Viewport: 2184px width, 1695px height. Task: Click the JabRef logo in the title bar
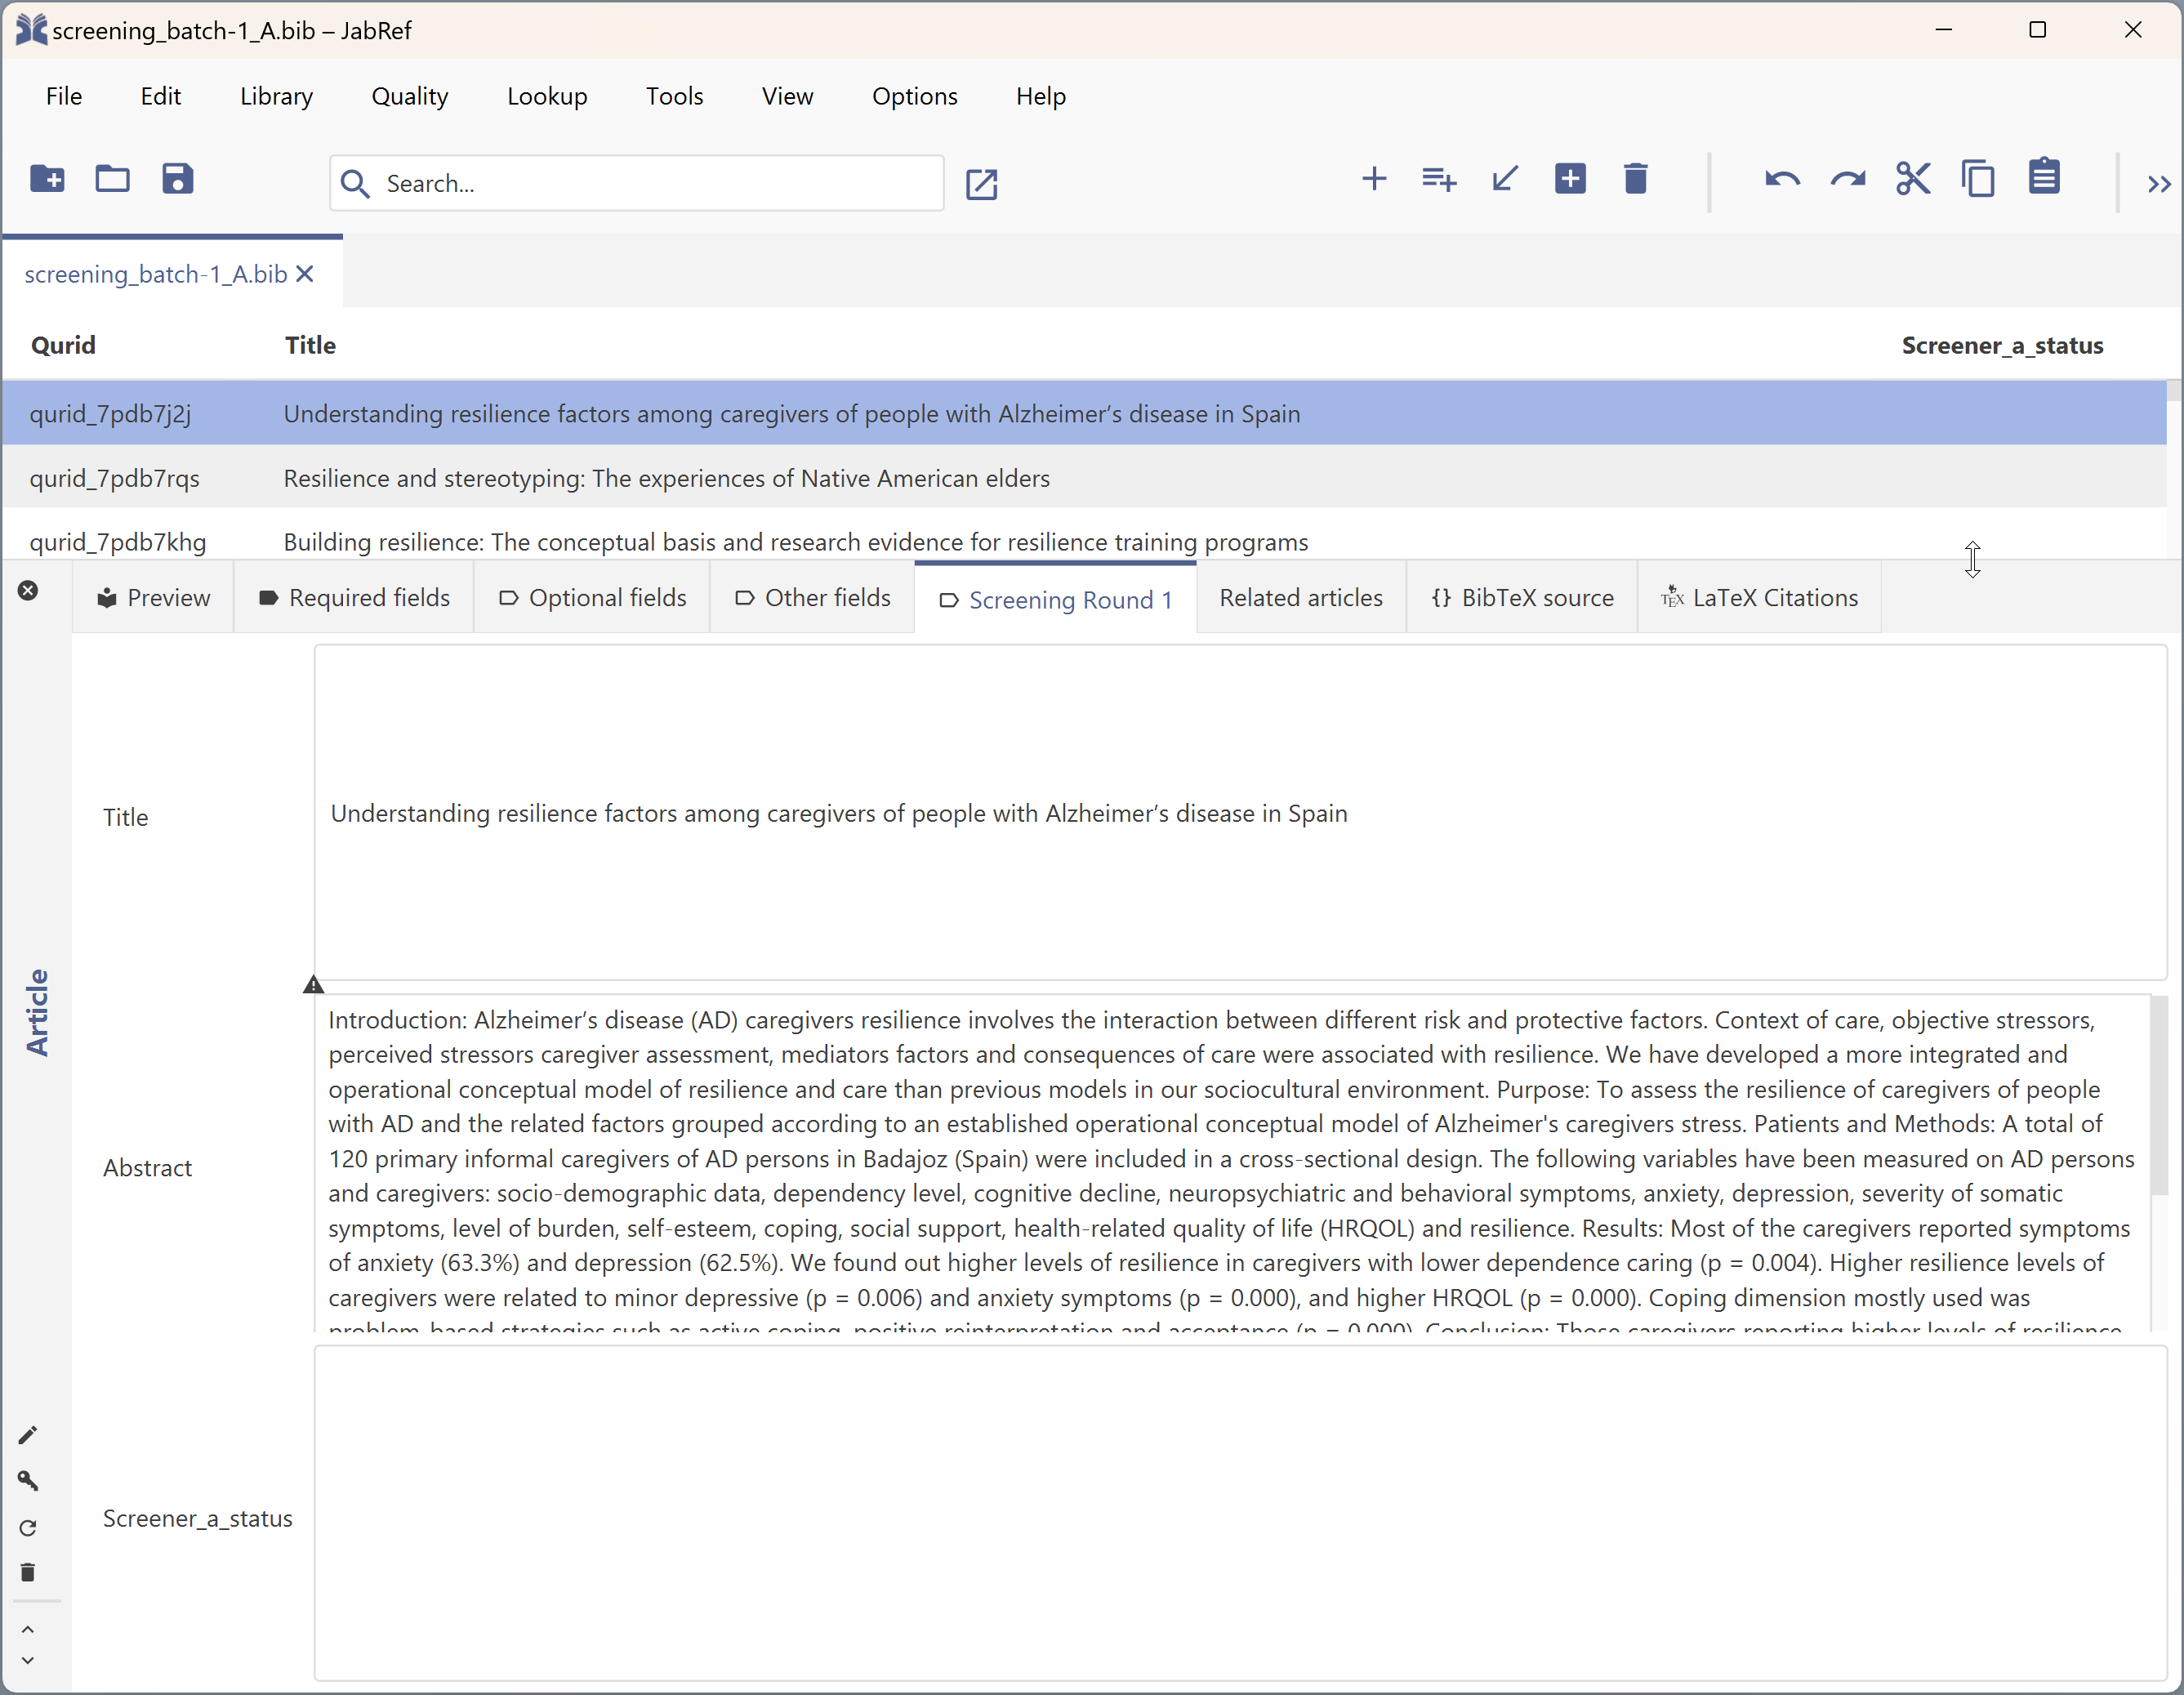point(30,30)
